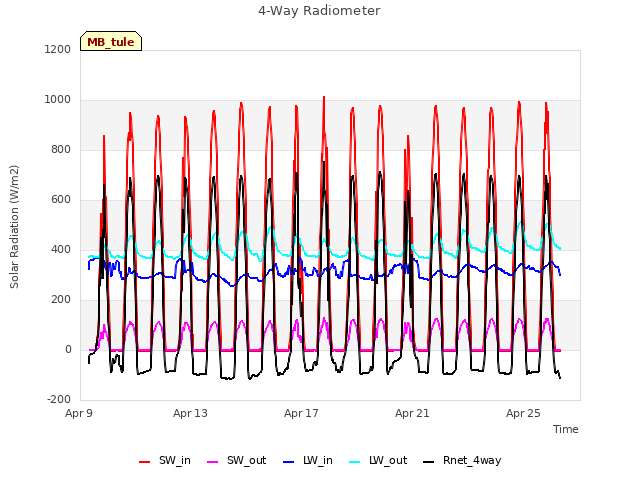The width and height of the screenshot is (640, 480).
Task: Click the Apr 13 x-axis label
Action: pyautogui.click(x=190, y=413)
